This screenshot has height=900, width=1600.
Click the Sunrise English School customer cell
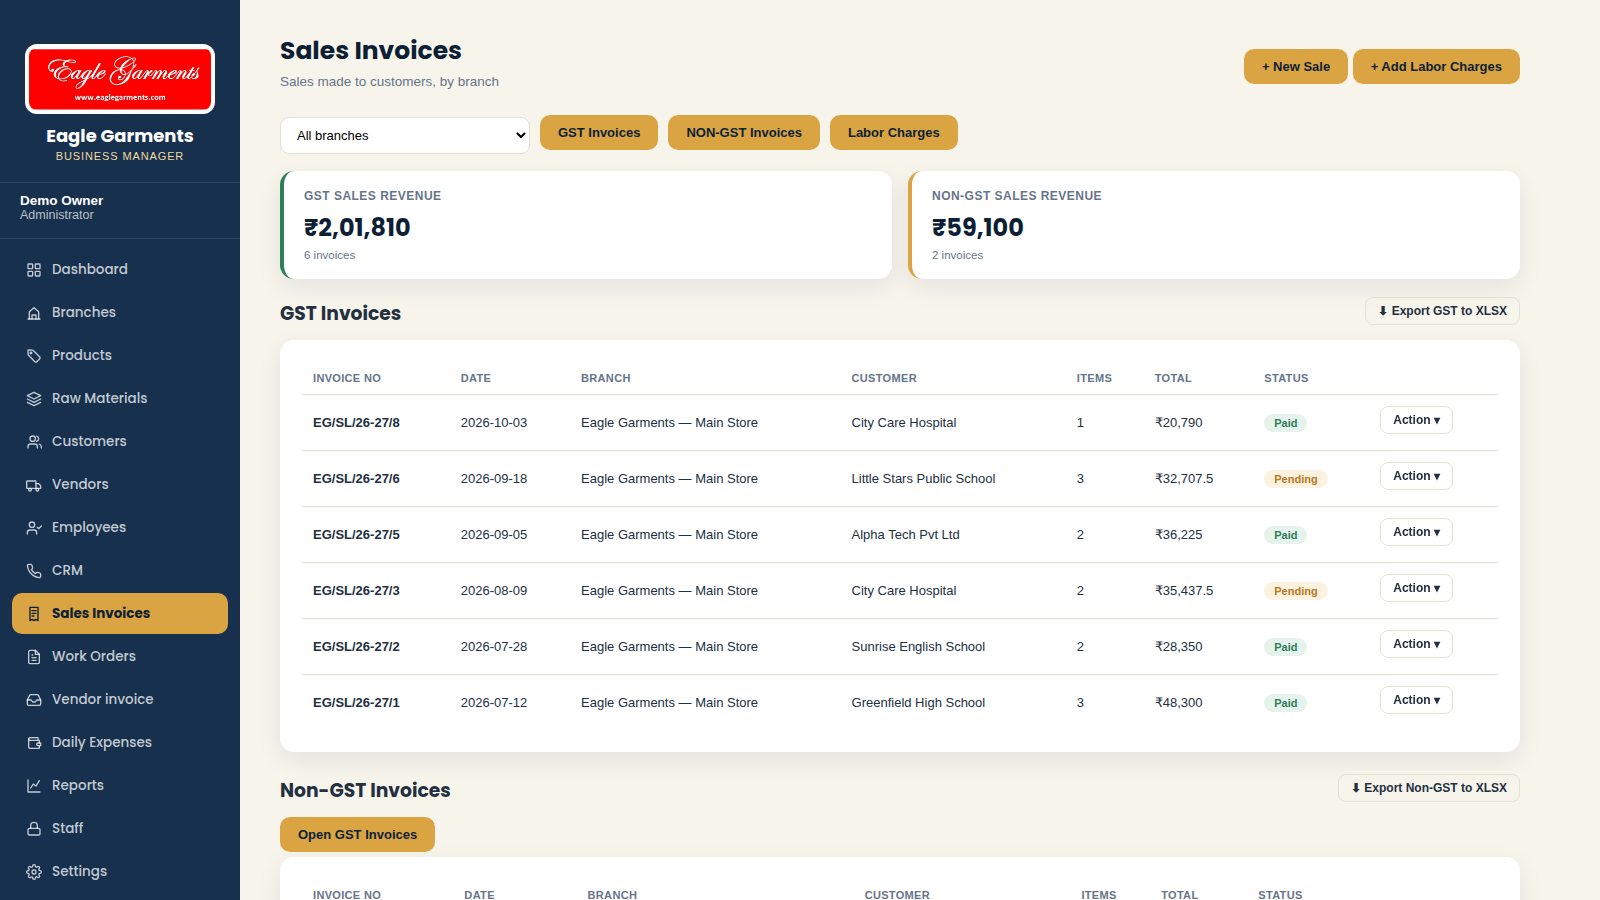click(918, 647)
